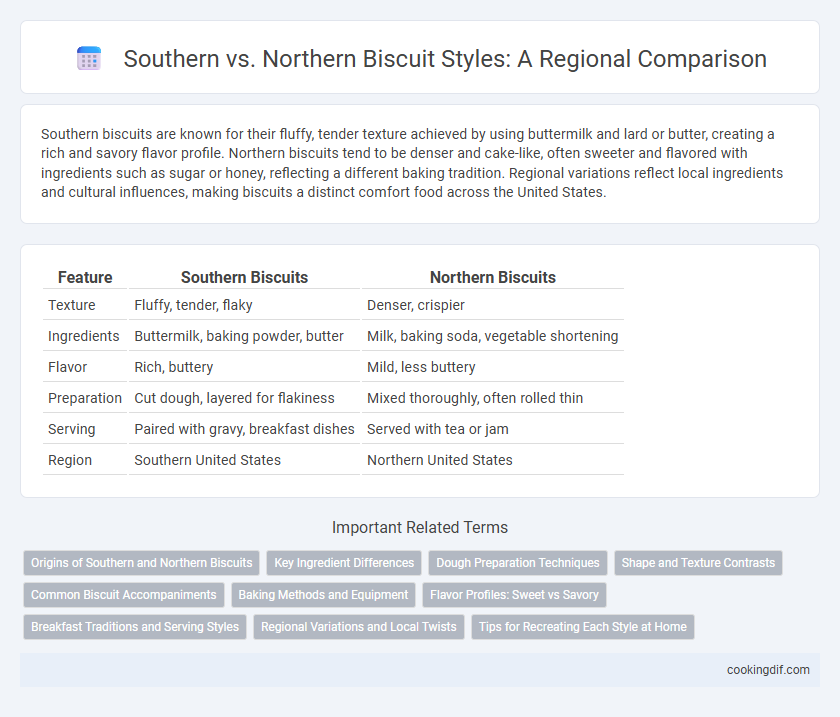Screen dimensions: 840x717
Task: Click Tips for Recreating Each Style at Home
Action: [x=583, y=626]
